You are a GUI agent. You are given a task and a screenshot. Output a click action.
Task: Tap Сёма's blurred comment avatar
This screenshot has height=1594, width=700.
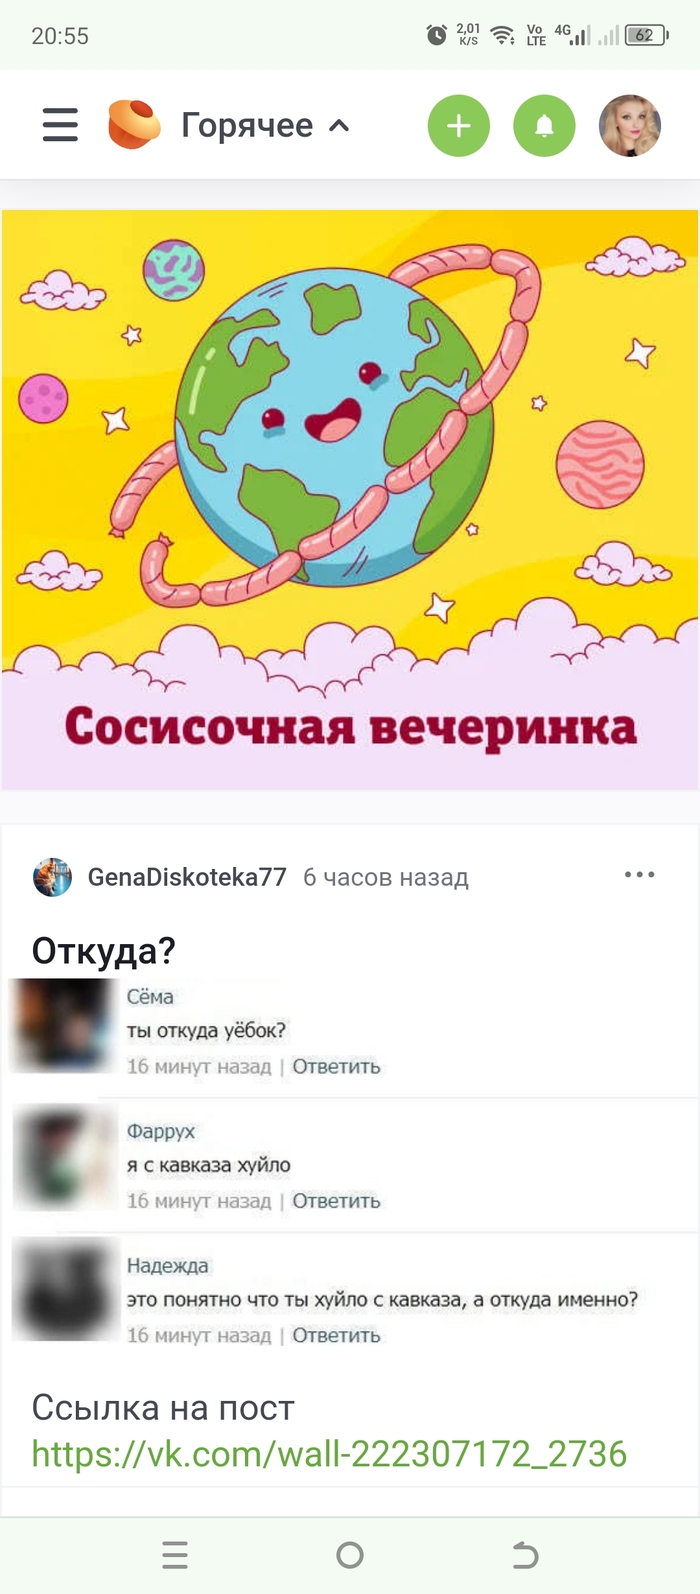point(64,1025)
